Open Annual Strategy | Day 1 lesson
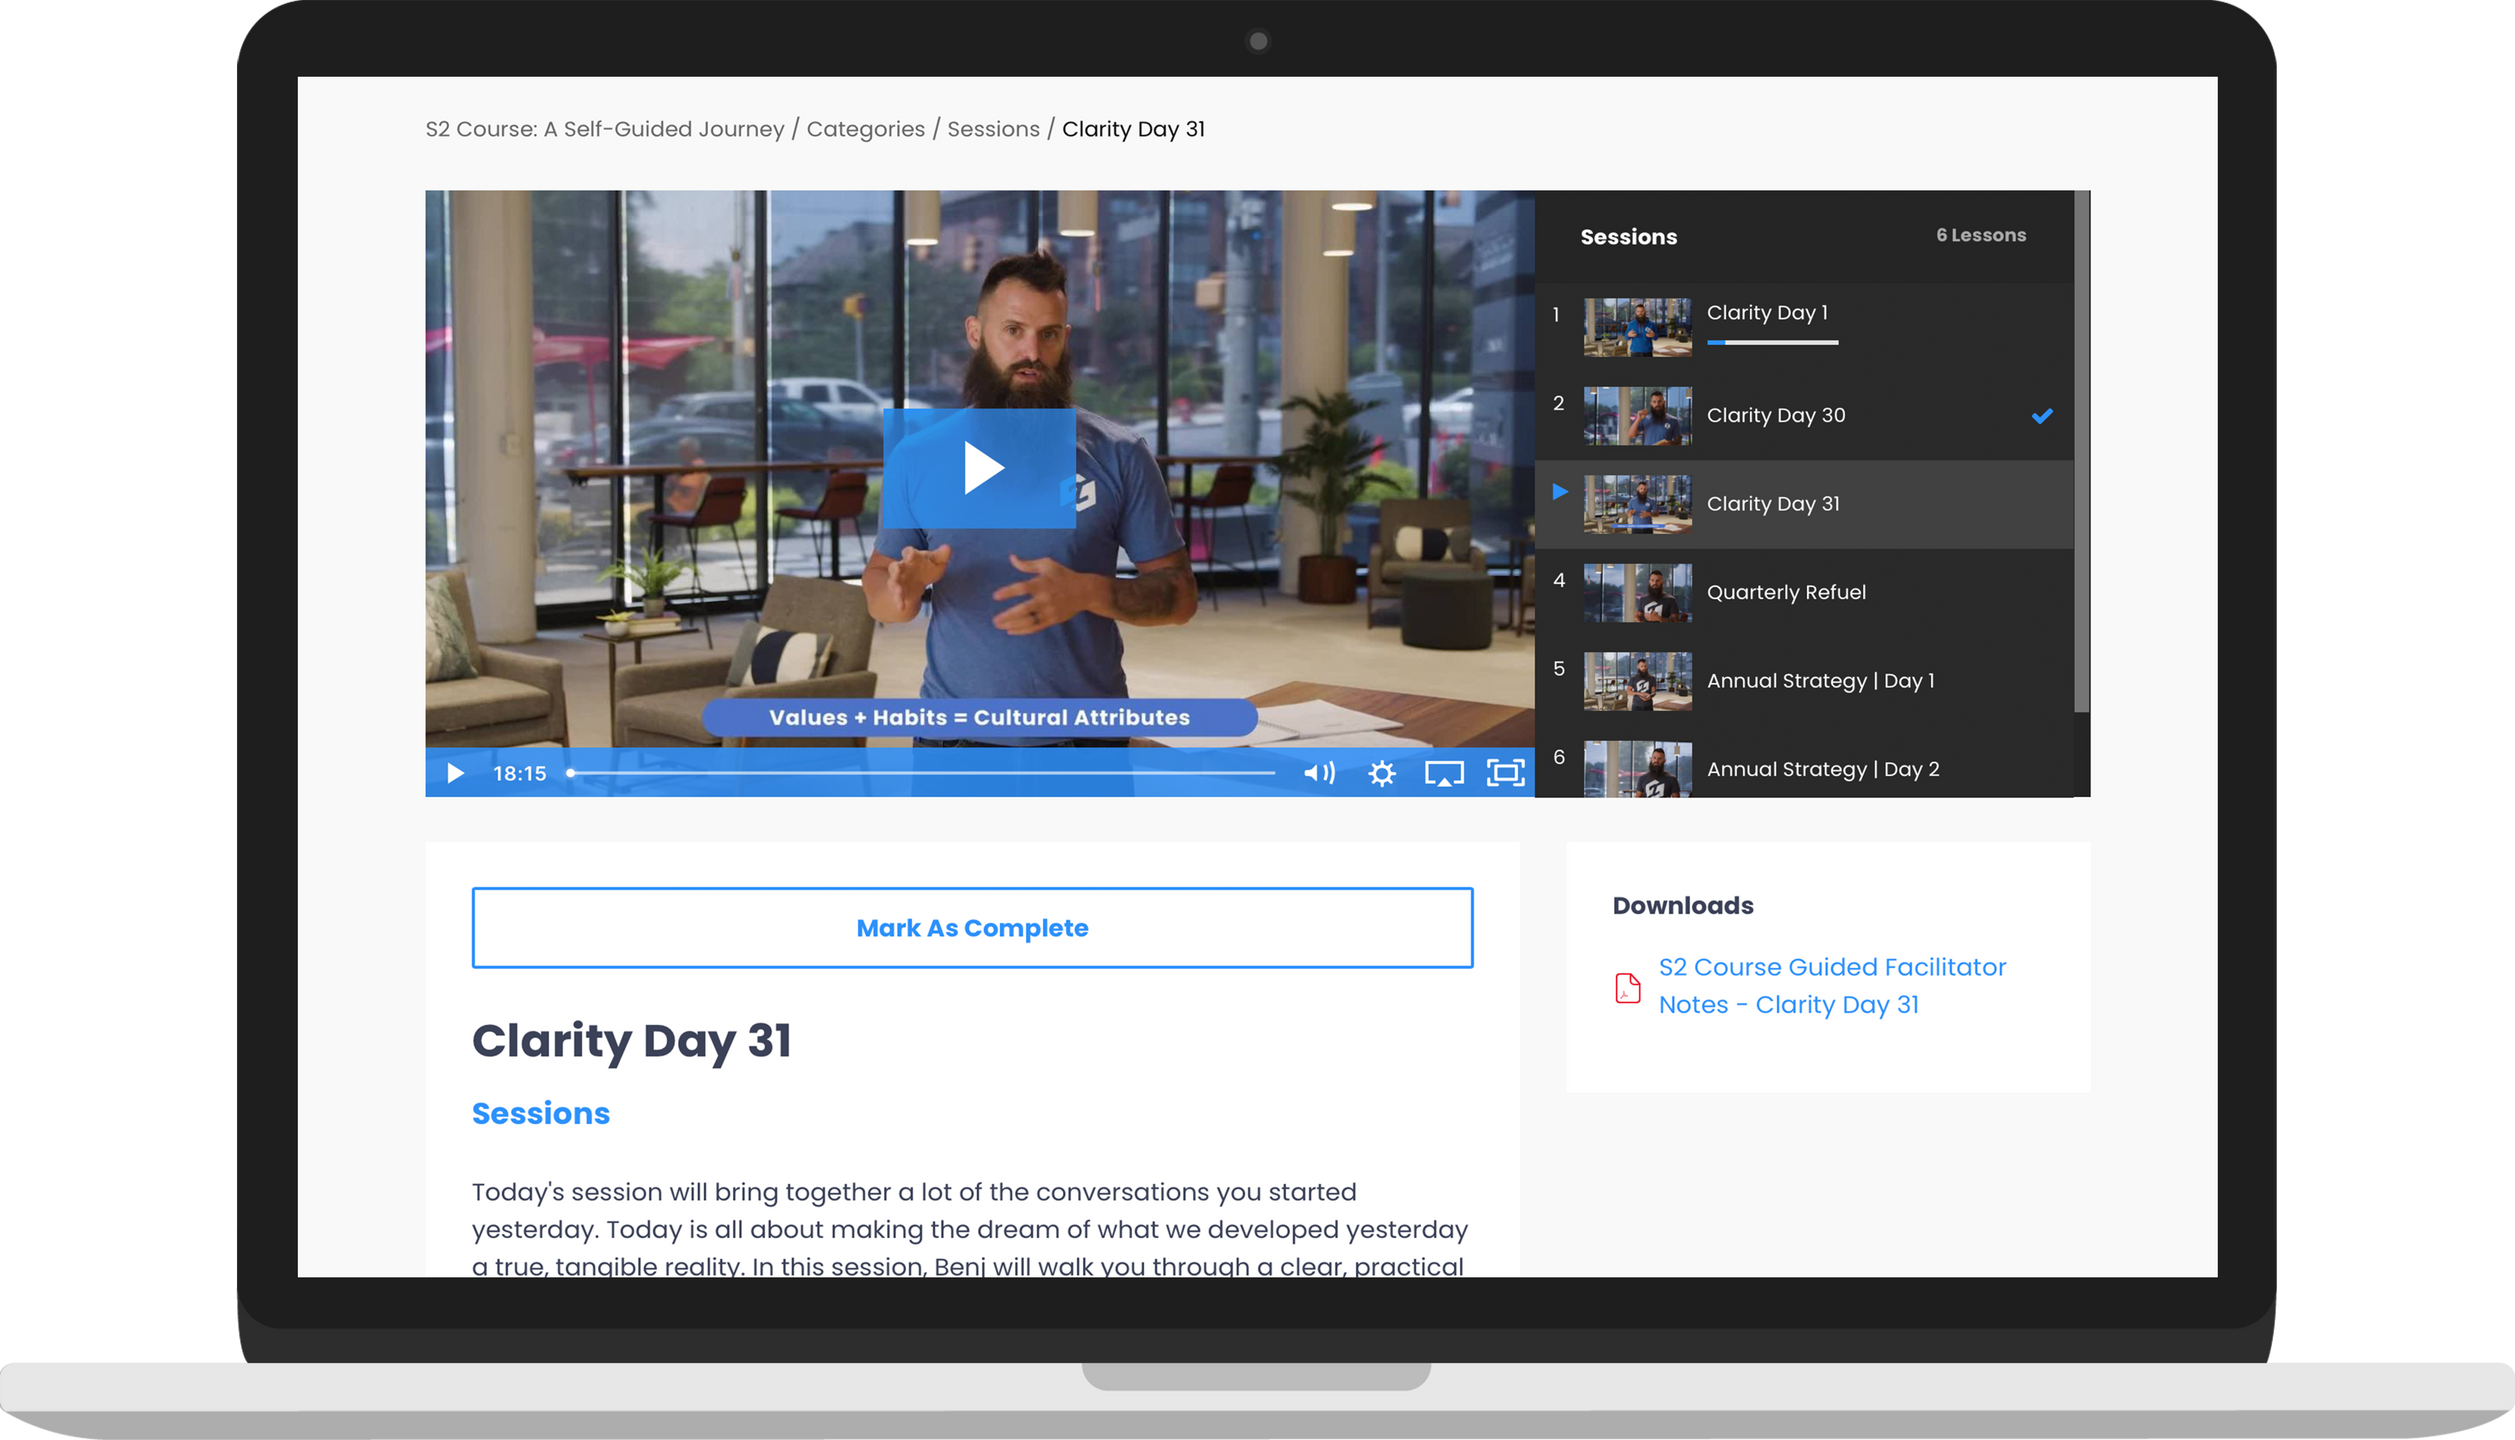Image resolution: width=2515 pixels, height=1440 pixels. (1819, 681)
